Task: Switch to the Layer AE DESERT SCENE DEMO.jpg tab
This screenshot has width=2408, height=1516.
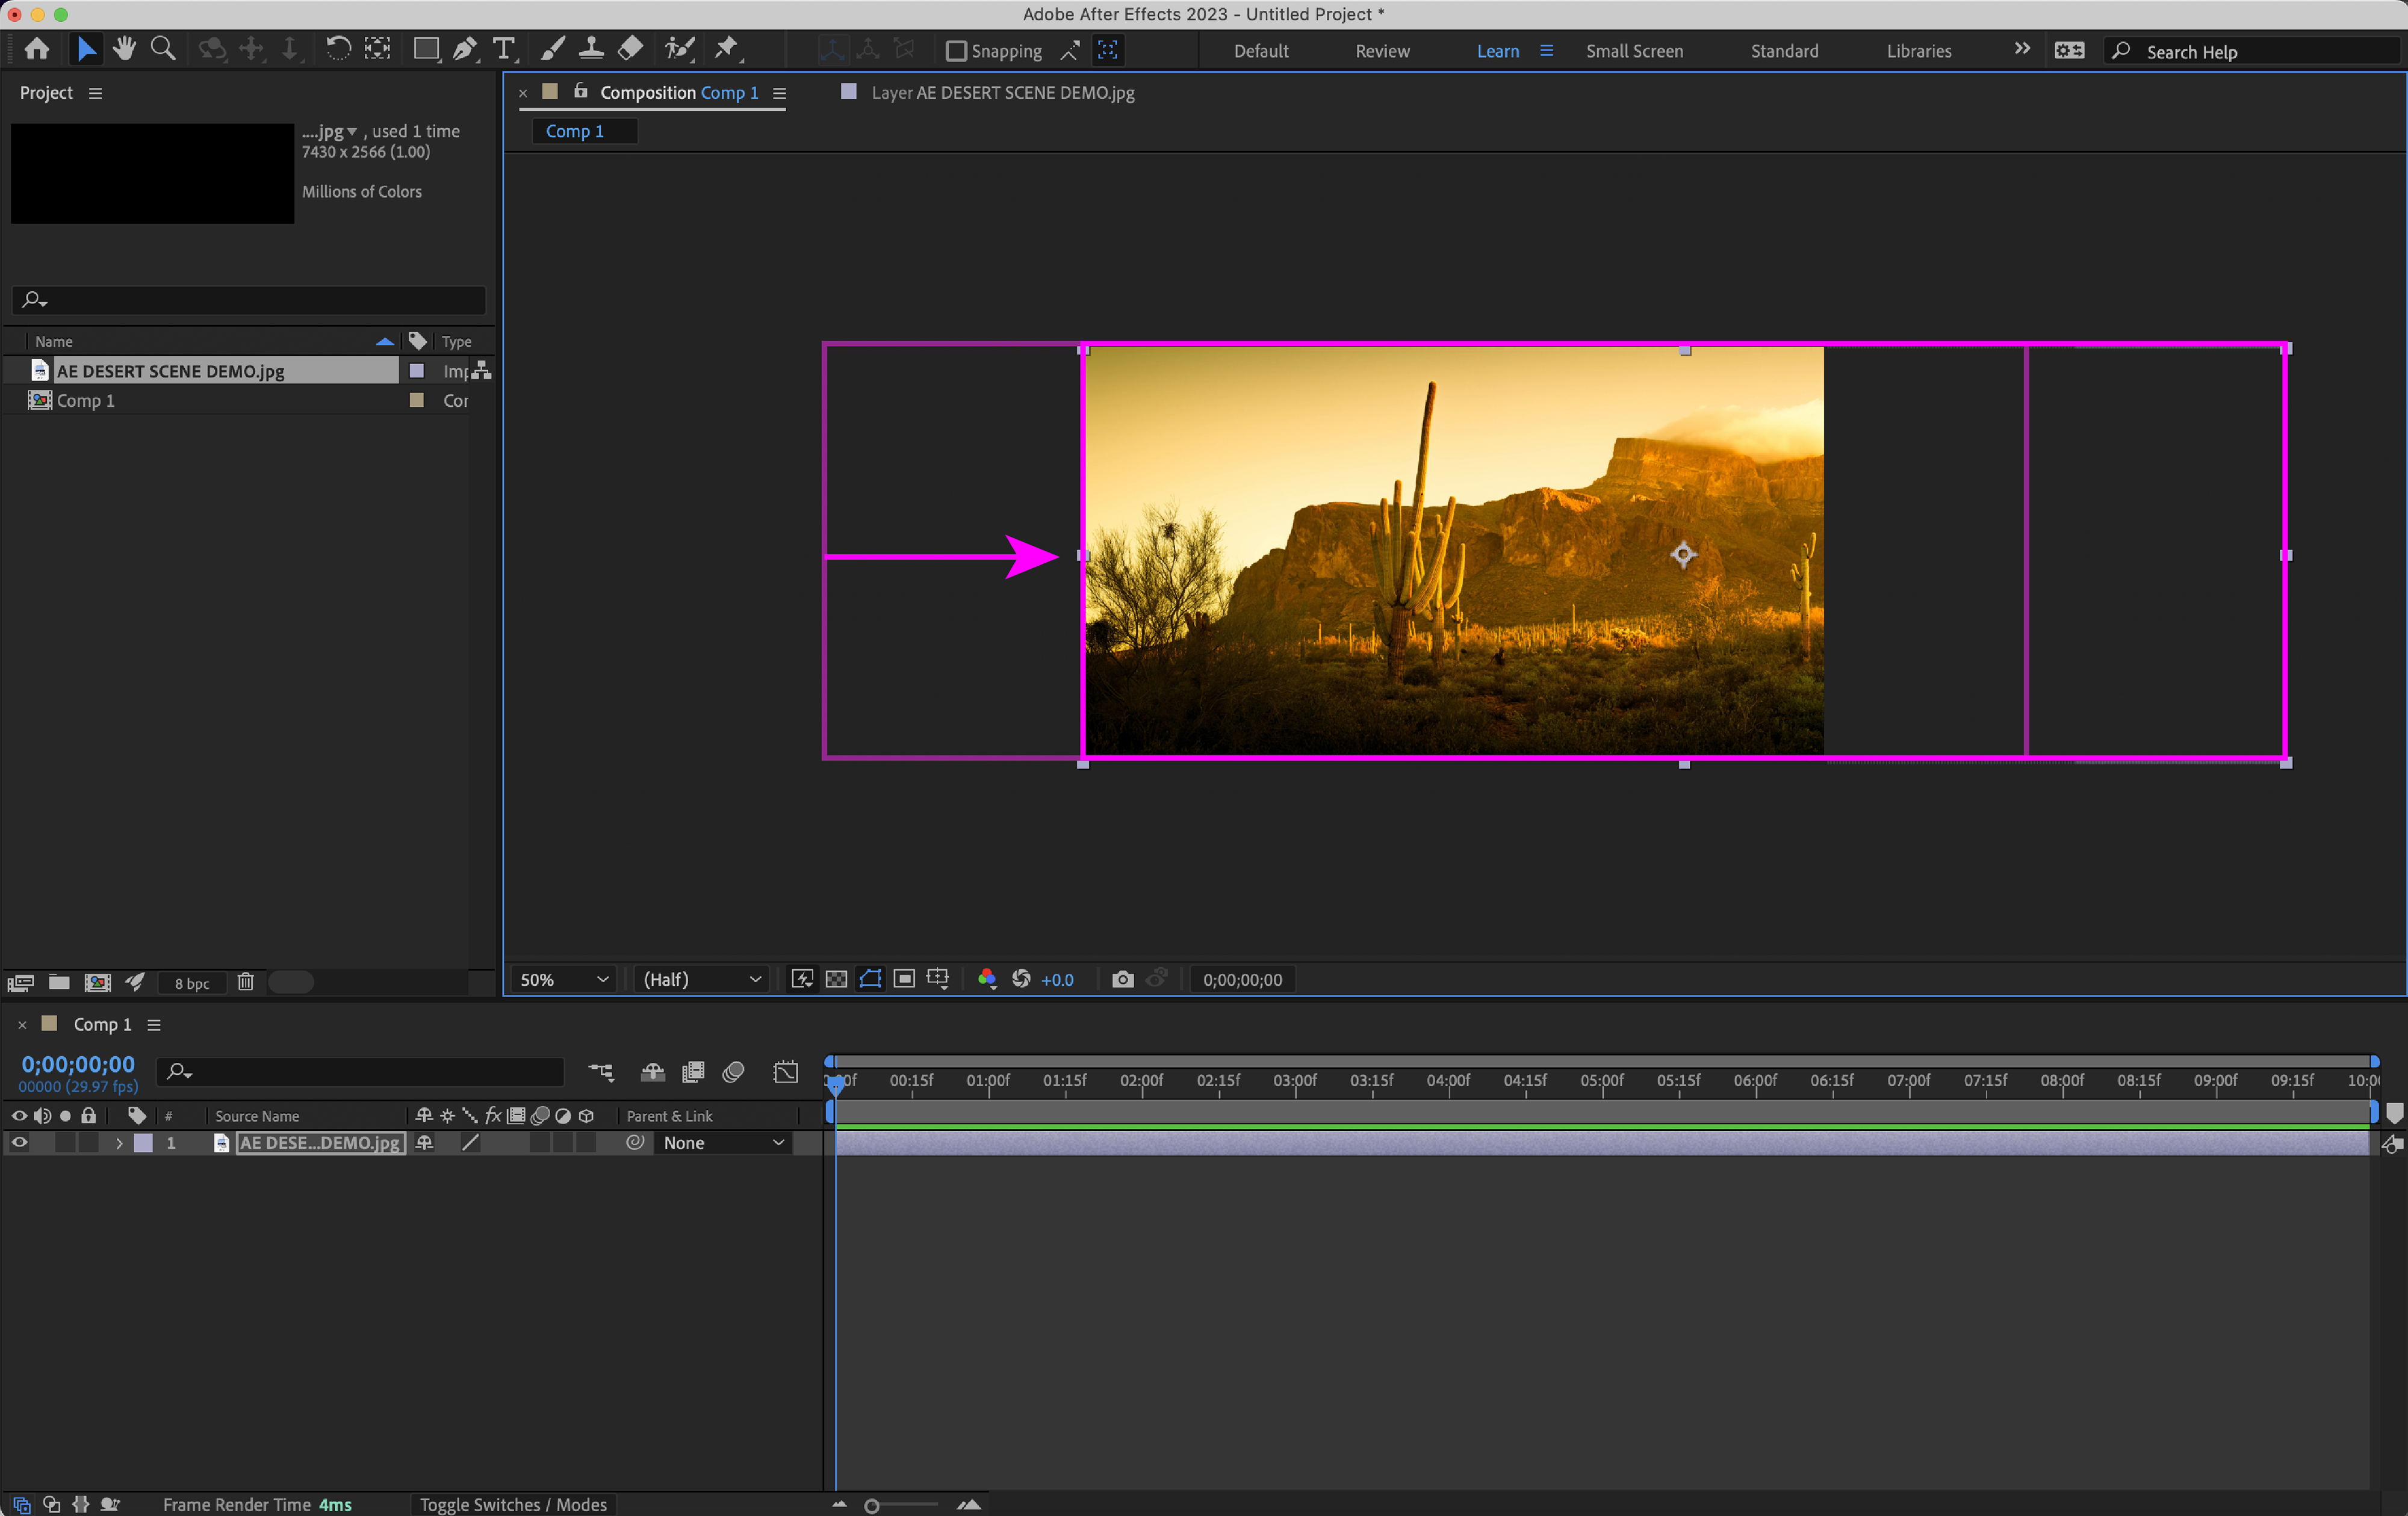Action: 1001,93
